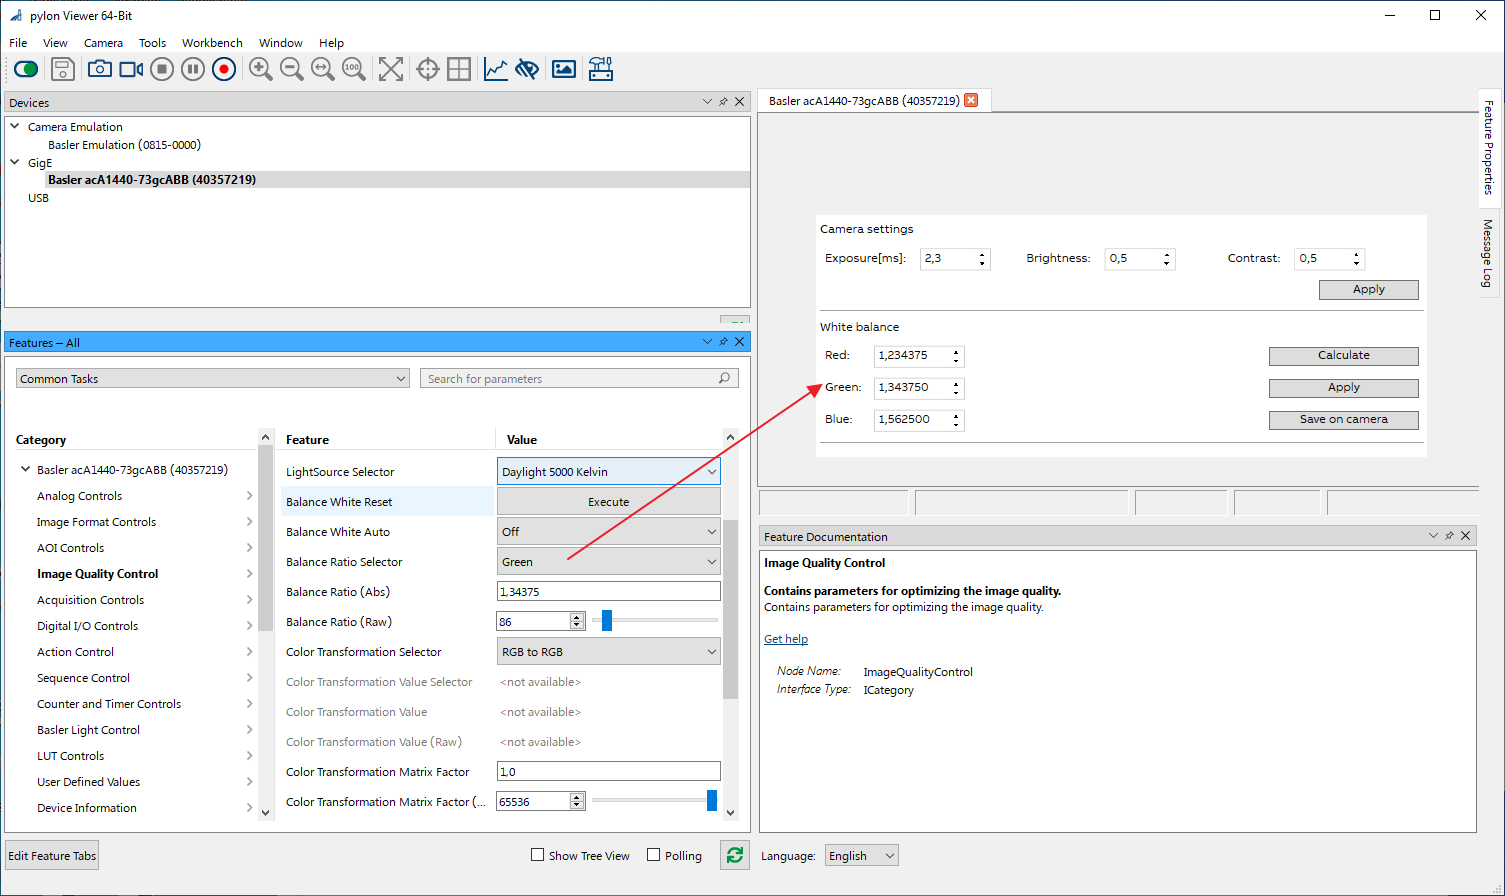Toggle the camera connection switch in toolbar
Screen dimensions: 1505x896
click(26, 69)
